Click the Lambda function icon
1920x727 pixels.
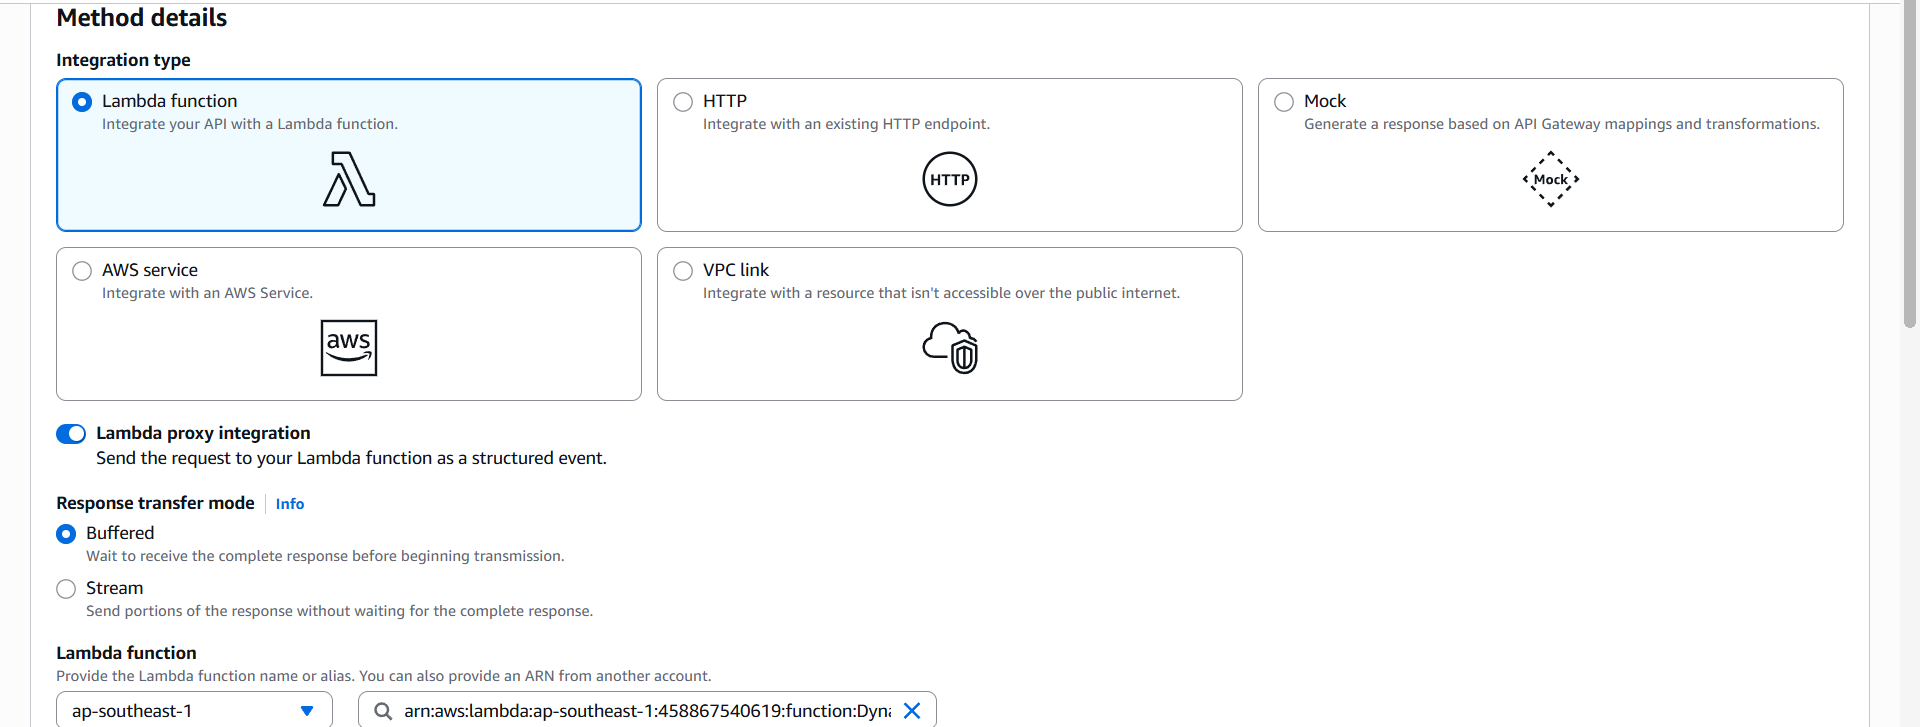point(349,179)
